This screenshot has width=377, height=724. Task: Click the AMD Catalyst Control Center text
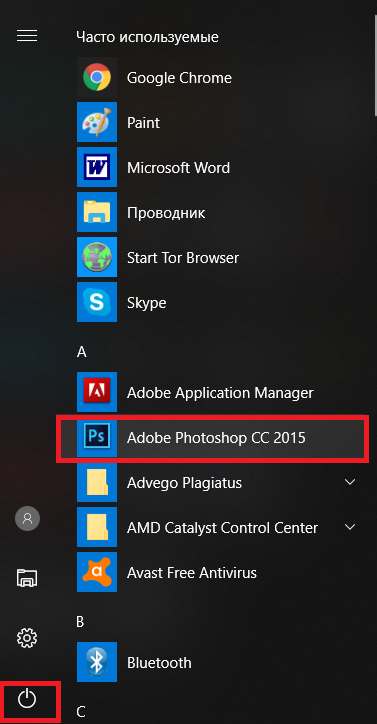coord(222,528)
